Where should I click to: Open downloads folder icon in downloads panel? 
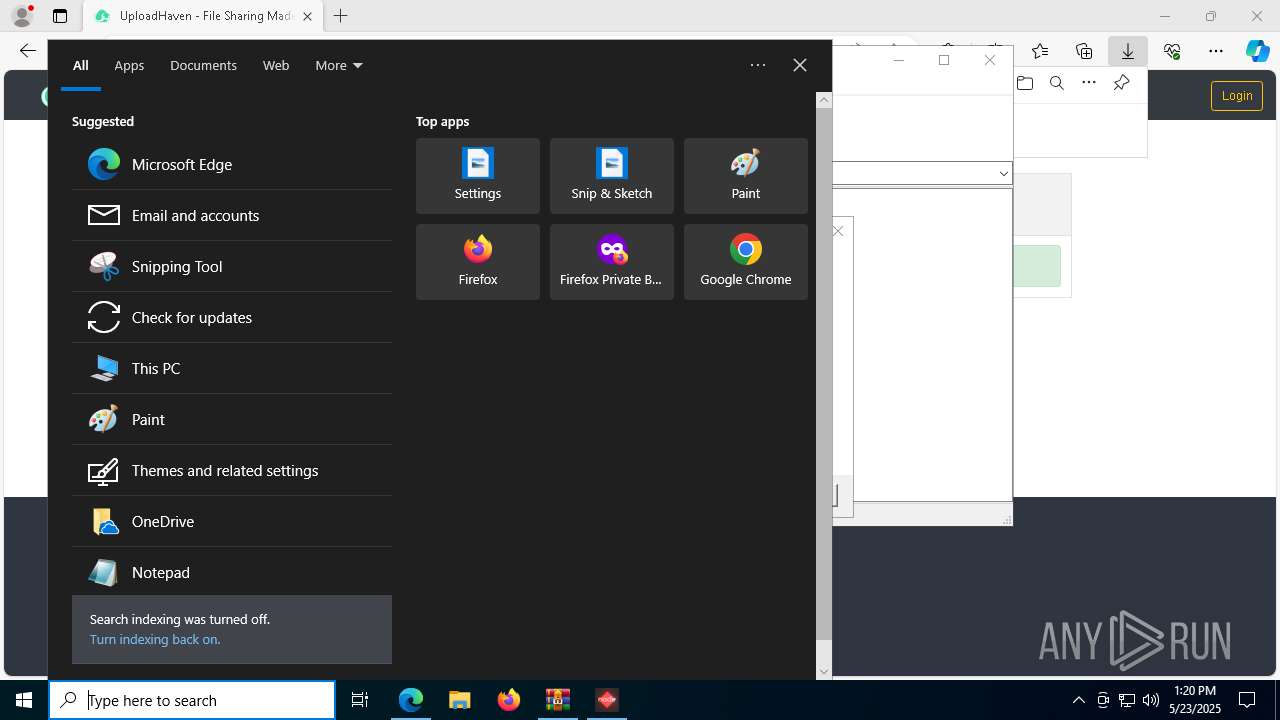tap(1025, 83)
